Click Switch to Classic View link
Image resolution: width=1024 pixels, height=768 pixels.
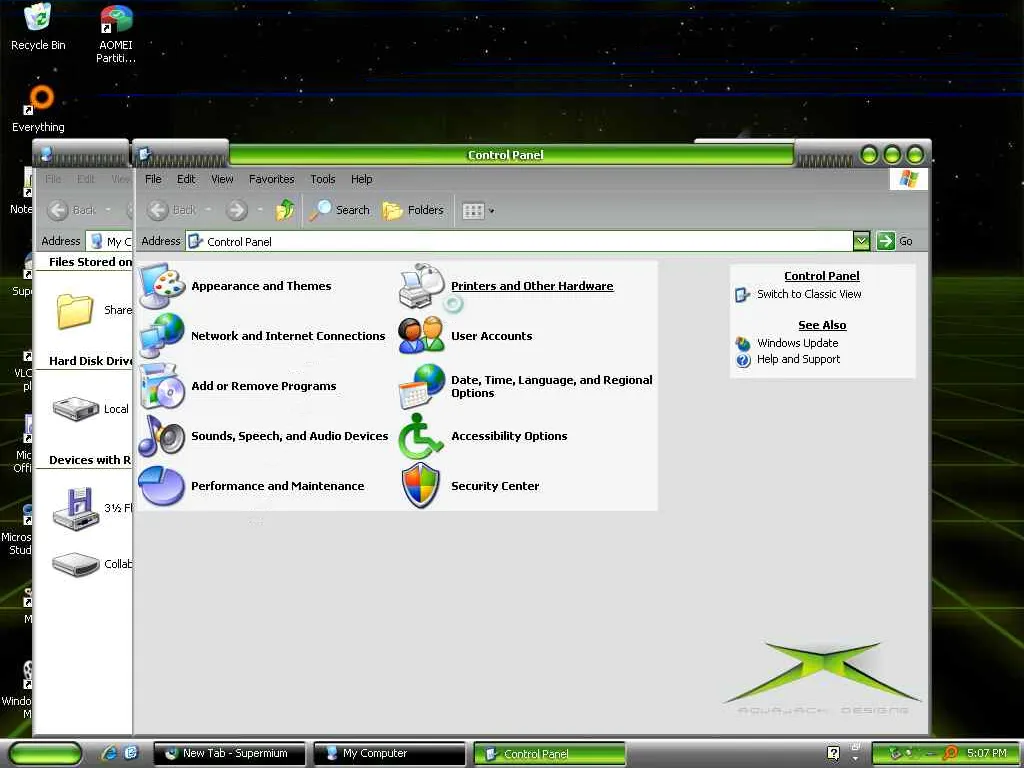pos(809,294)
